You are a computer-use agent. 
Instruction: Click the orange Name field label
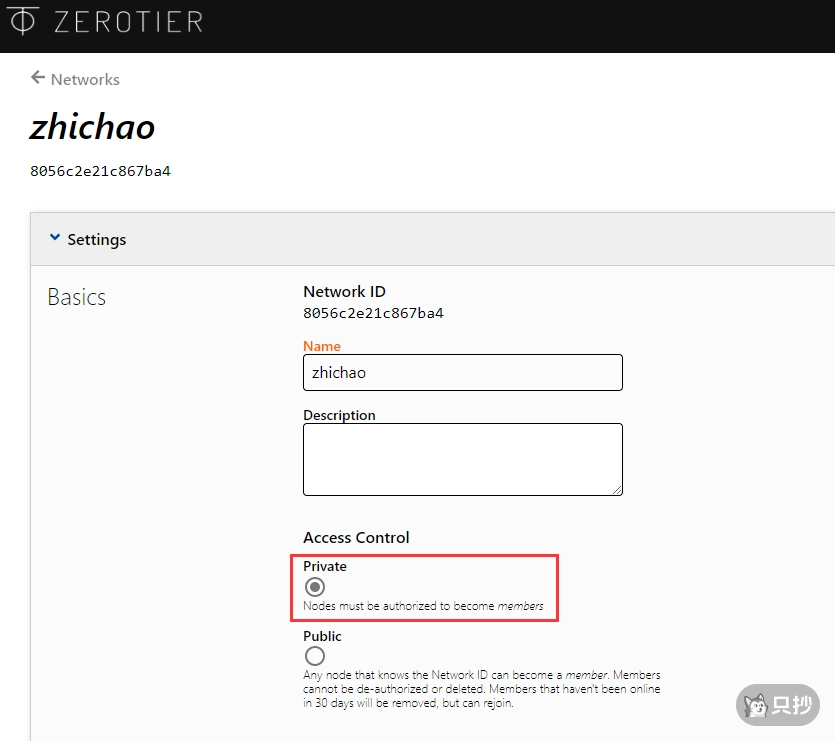coord(322,346)
